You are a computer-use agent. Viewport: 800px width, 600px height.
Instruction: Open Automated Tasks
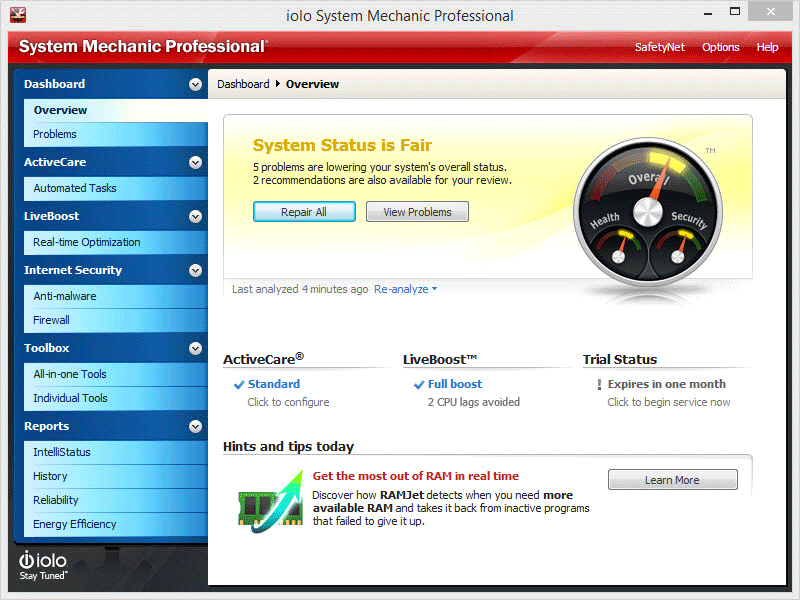tap(116, 188)
